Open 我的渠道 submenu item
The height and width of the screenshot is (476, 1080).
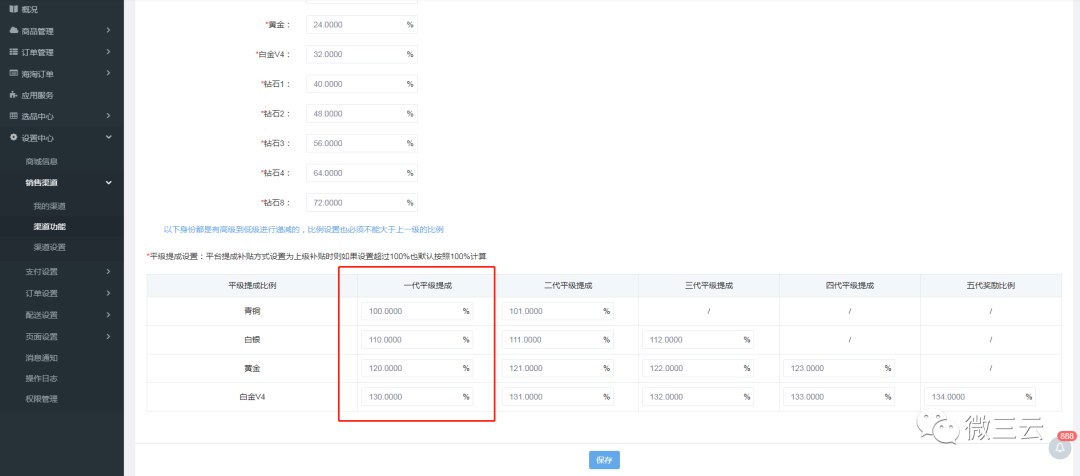(50, 206)
